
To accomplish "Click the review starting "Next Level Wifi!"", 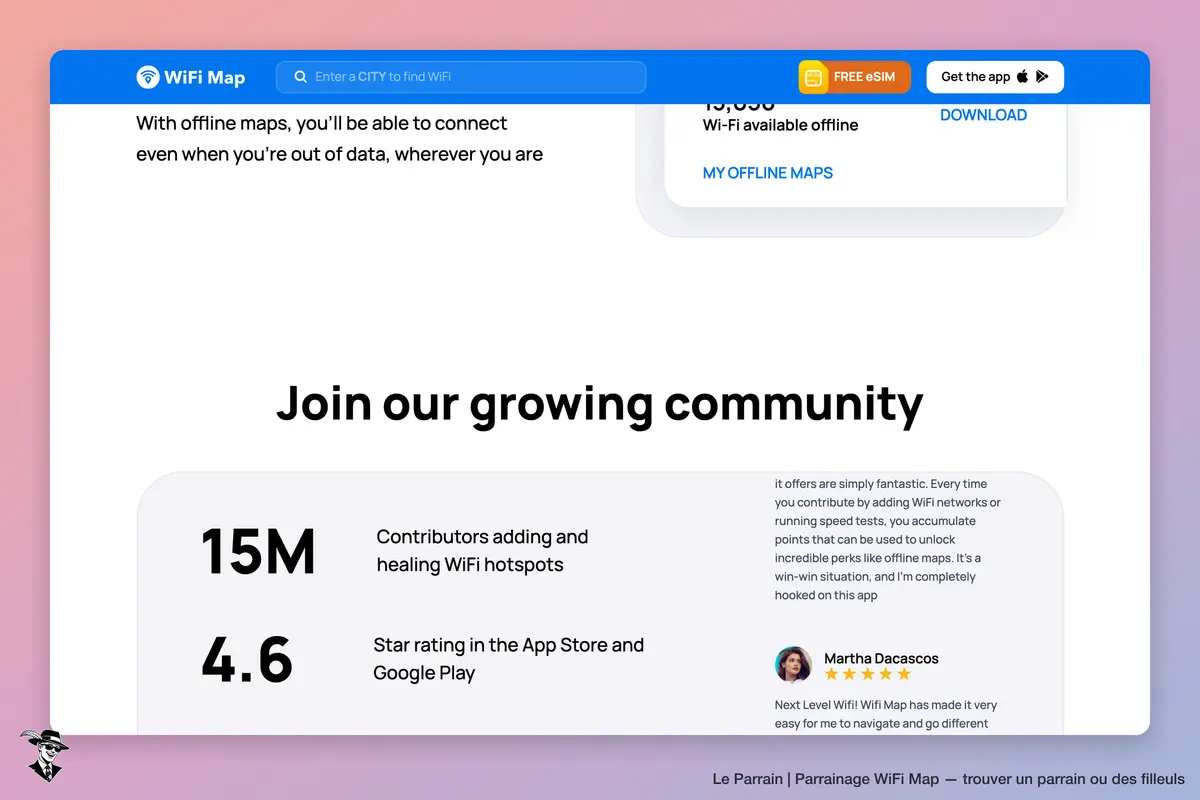I will pos(886,714).
